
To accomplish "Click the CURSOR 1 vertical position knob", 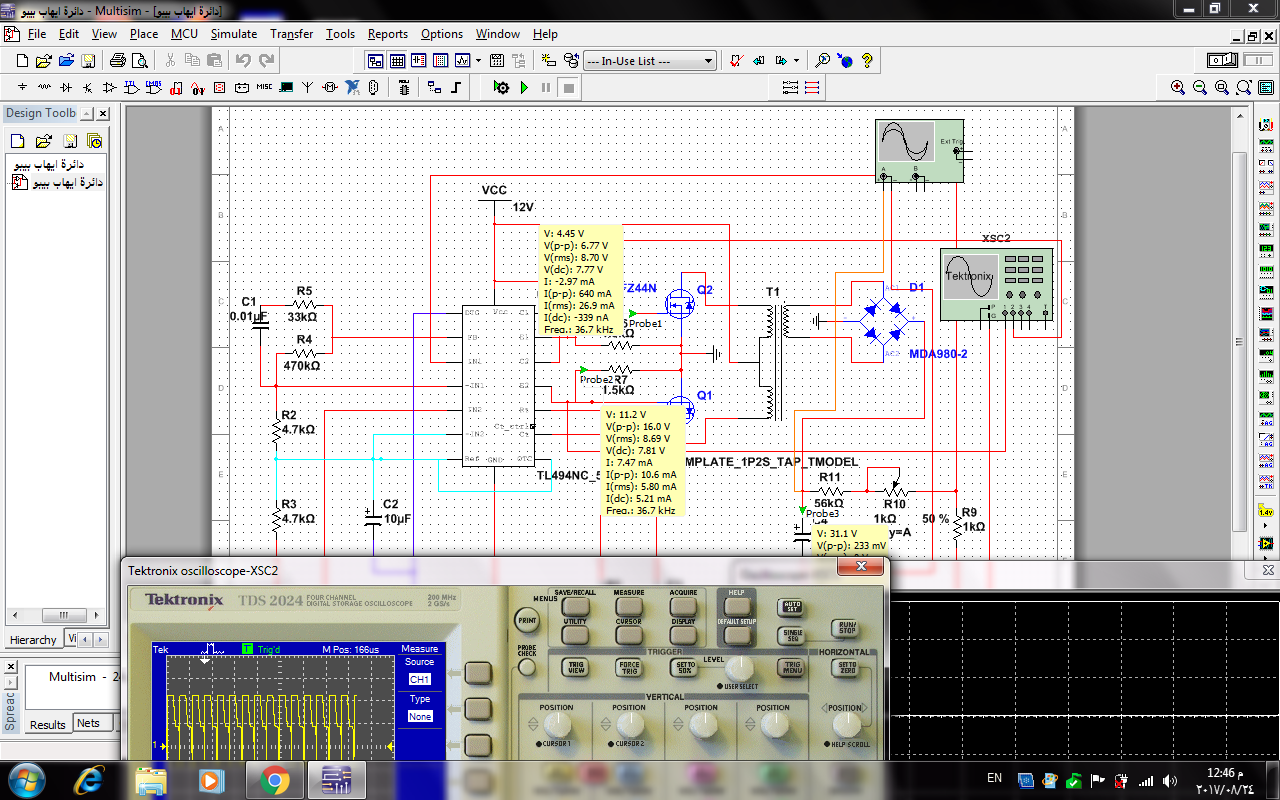I will 557,725.
